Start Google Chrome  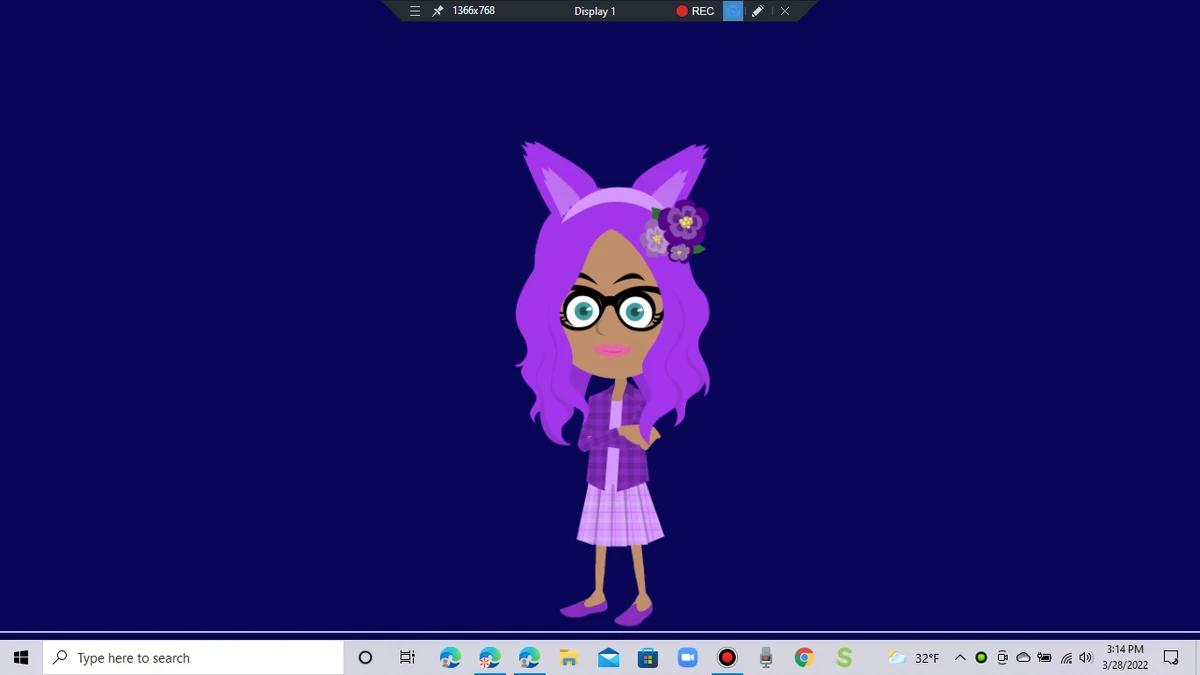click(x=804, y=658)
